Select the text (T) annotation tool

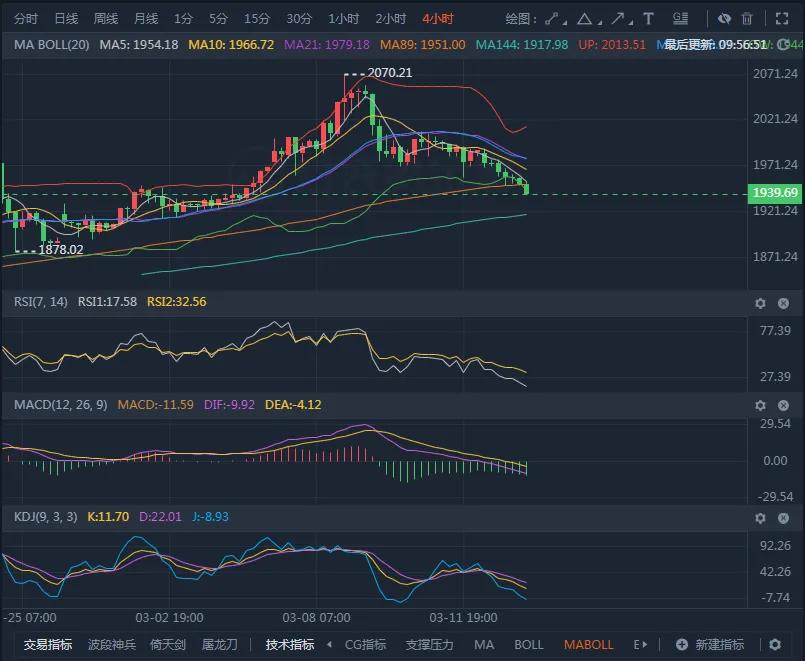coord(648,17)
